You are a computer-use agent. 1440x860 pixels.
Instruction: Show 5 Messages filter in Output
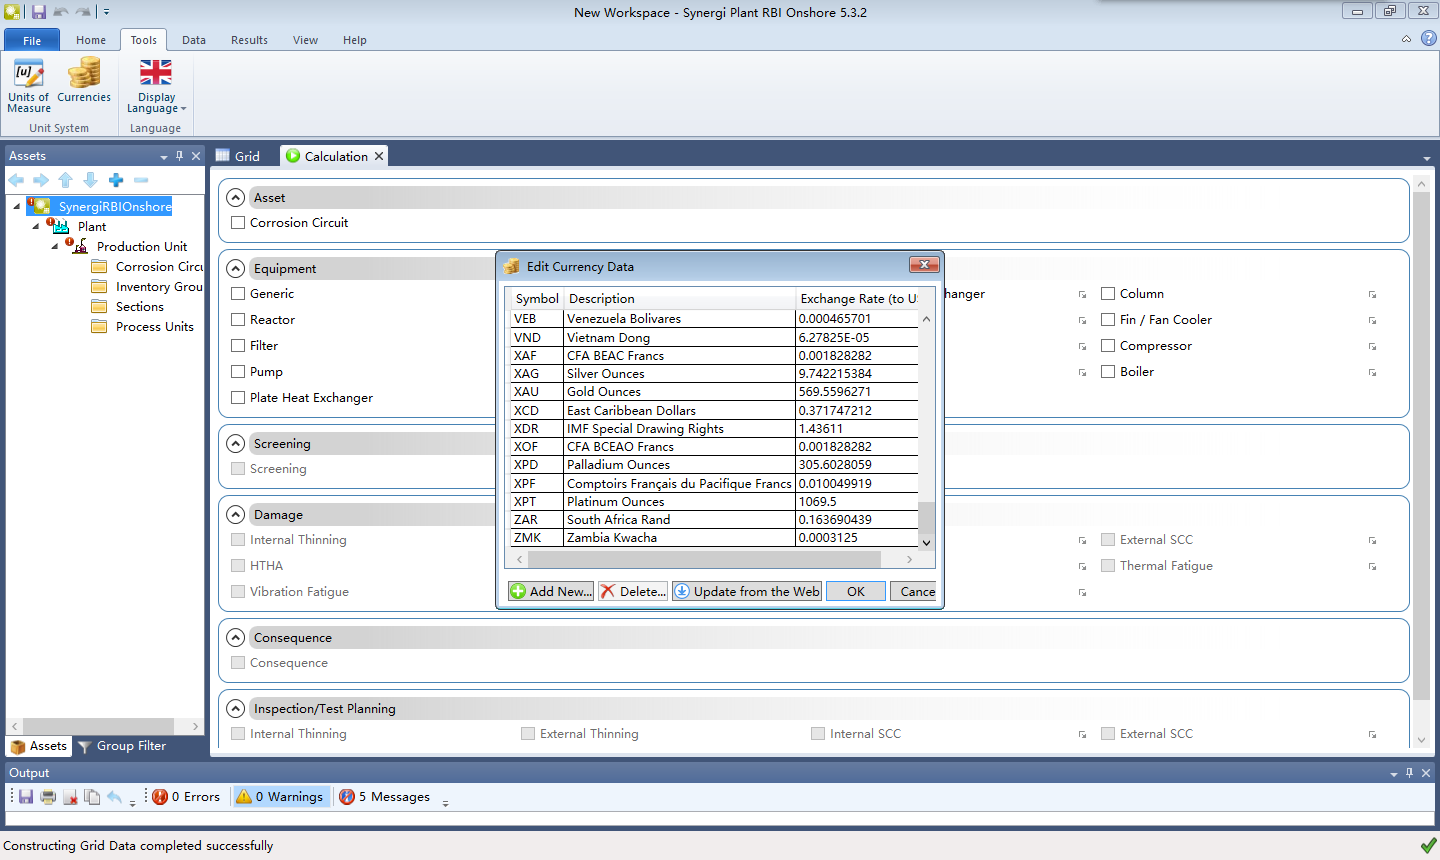385,797
